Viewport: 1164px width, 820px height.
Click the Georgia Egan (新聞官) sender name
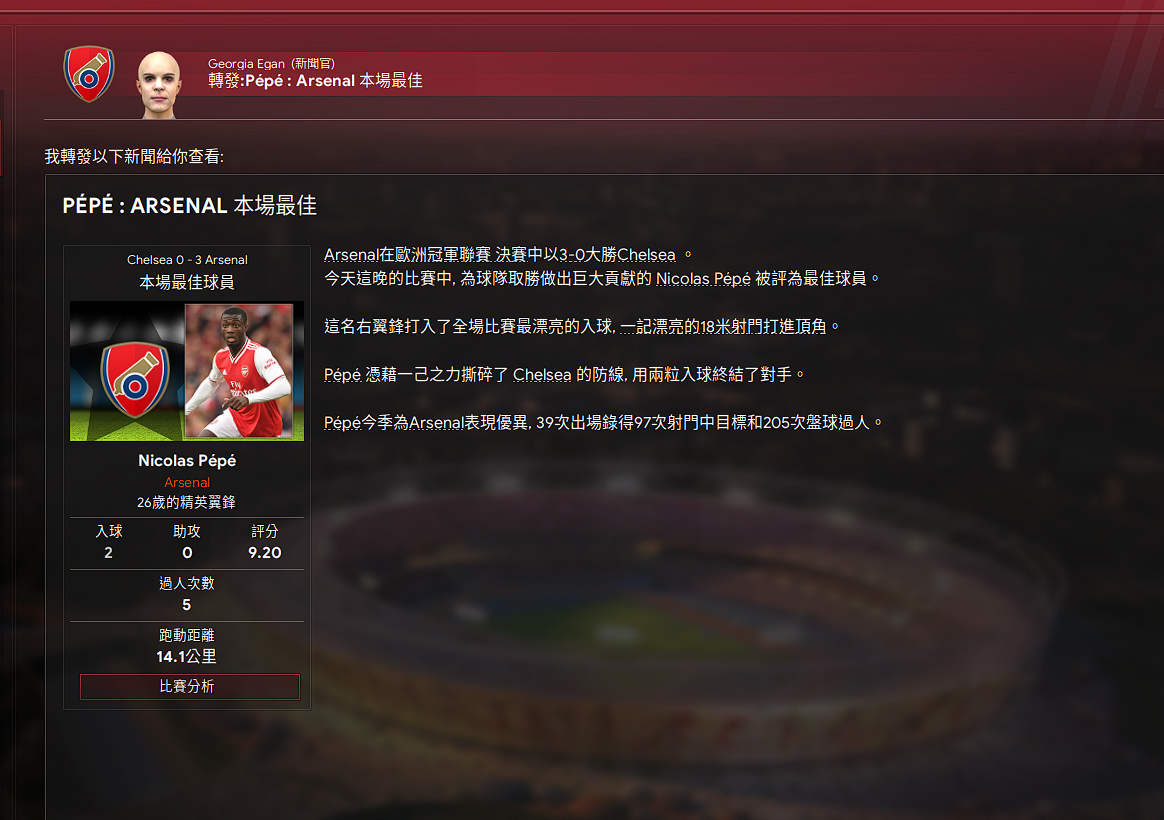click(272, 64)
